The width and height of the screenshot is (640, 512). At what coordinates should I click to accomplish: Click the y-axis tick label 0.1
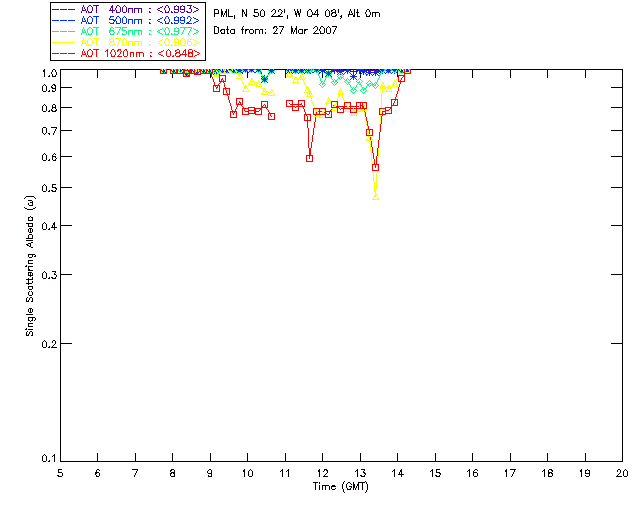49,459
